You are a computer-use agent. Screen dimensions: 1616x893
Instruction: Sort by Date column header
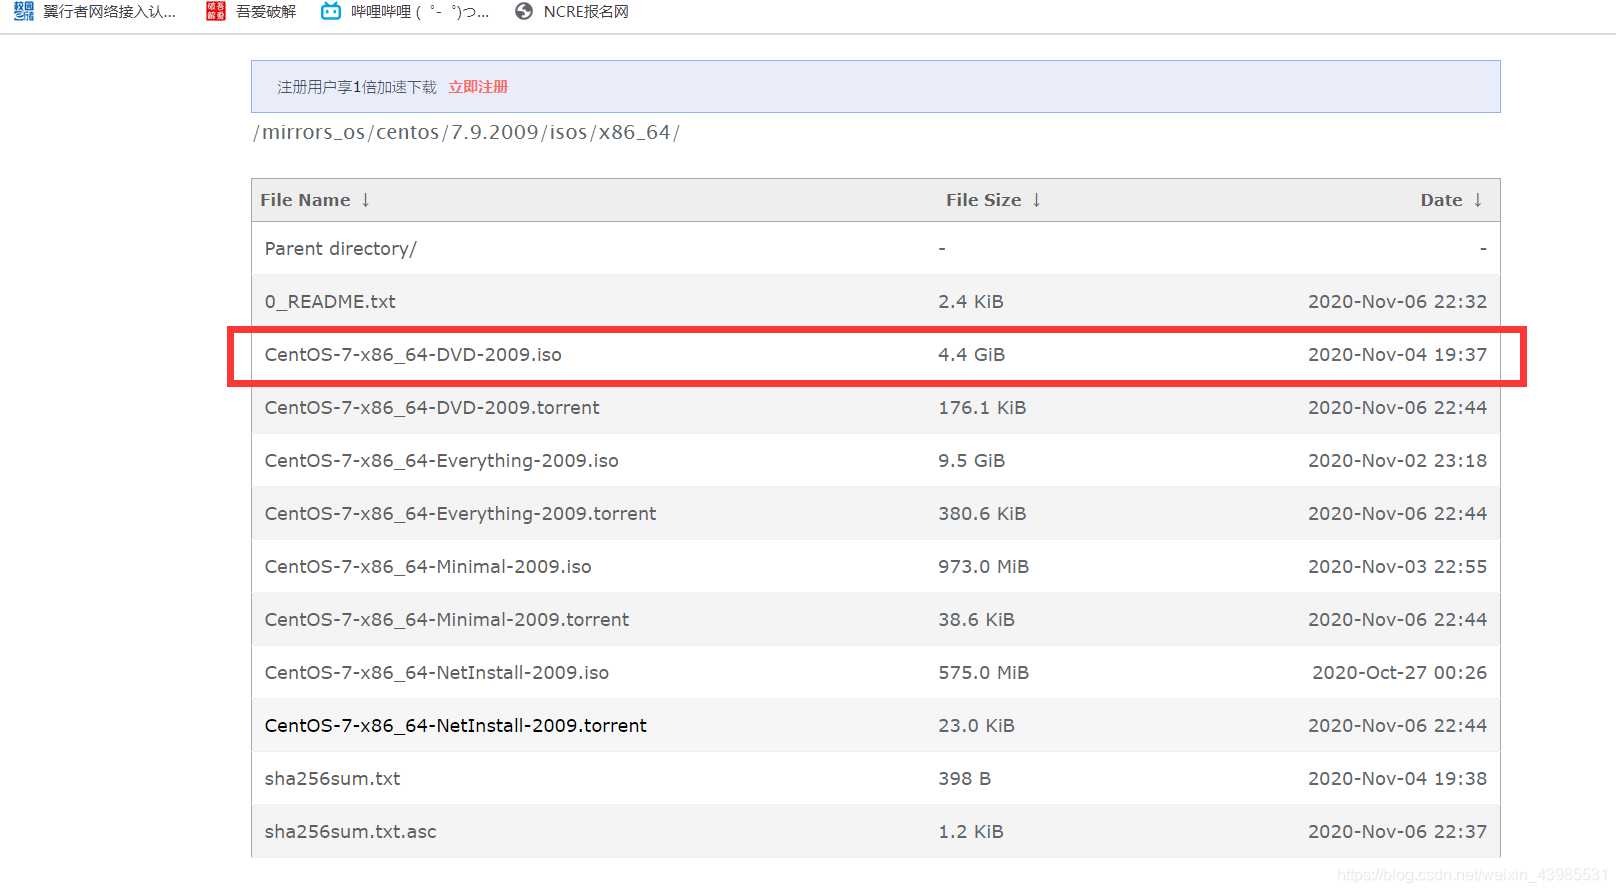[1441, 200]
